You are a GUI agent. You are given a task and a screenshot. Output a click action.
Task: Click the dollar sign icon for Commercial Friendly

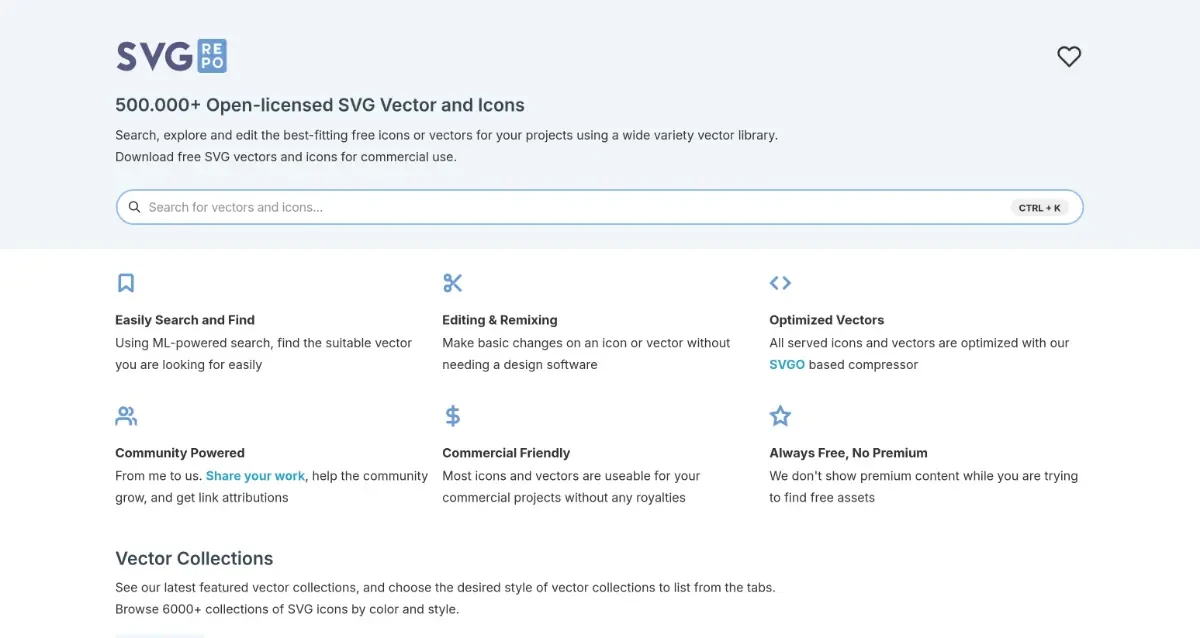pyautogui.click(x=453, y=416)
